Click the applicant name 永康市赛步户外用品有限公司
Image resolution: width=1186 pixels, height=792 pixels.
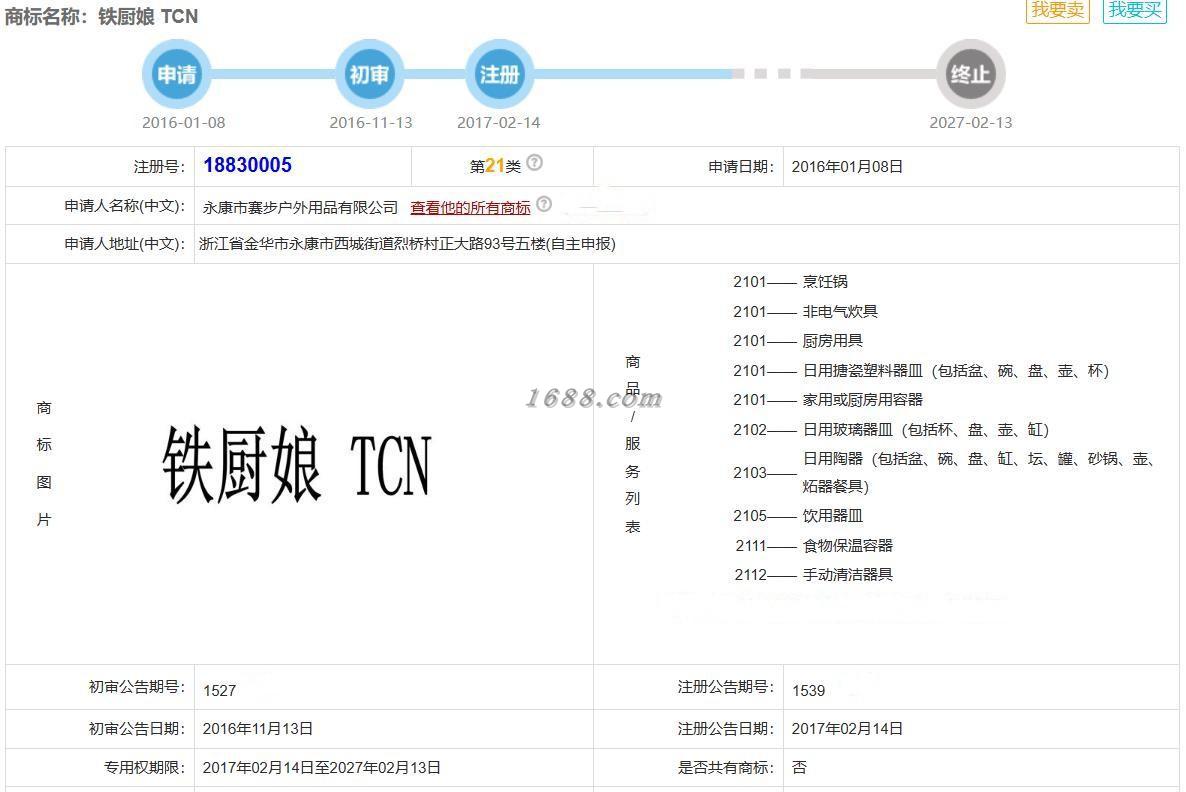(300, 207)
